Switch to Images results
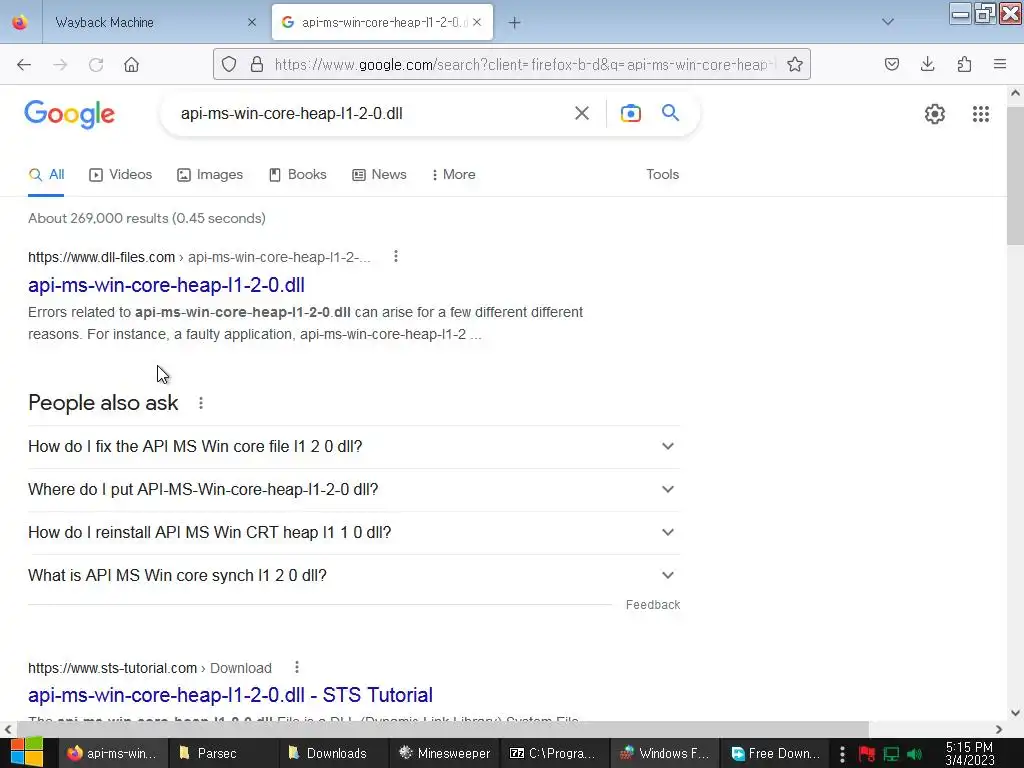1024x768 pixels. point(210,174)
